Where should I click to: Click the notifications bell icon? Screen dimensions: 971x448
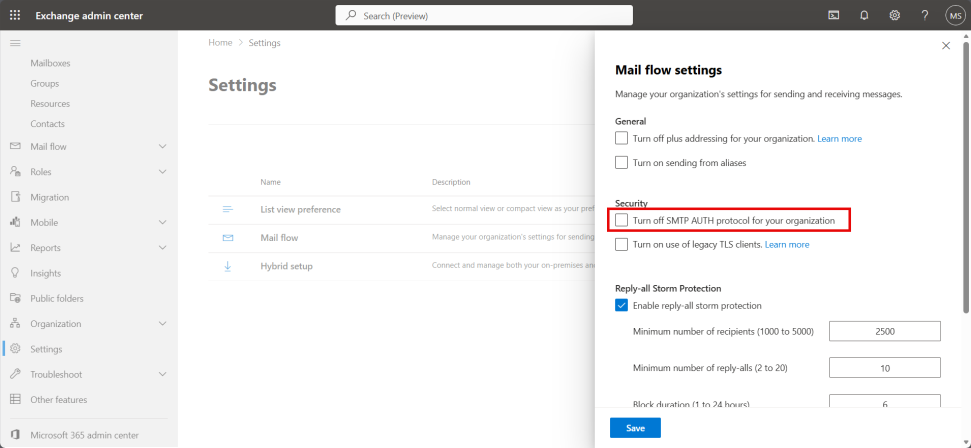click(x=864, y=15)
